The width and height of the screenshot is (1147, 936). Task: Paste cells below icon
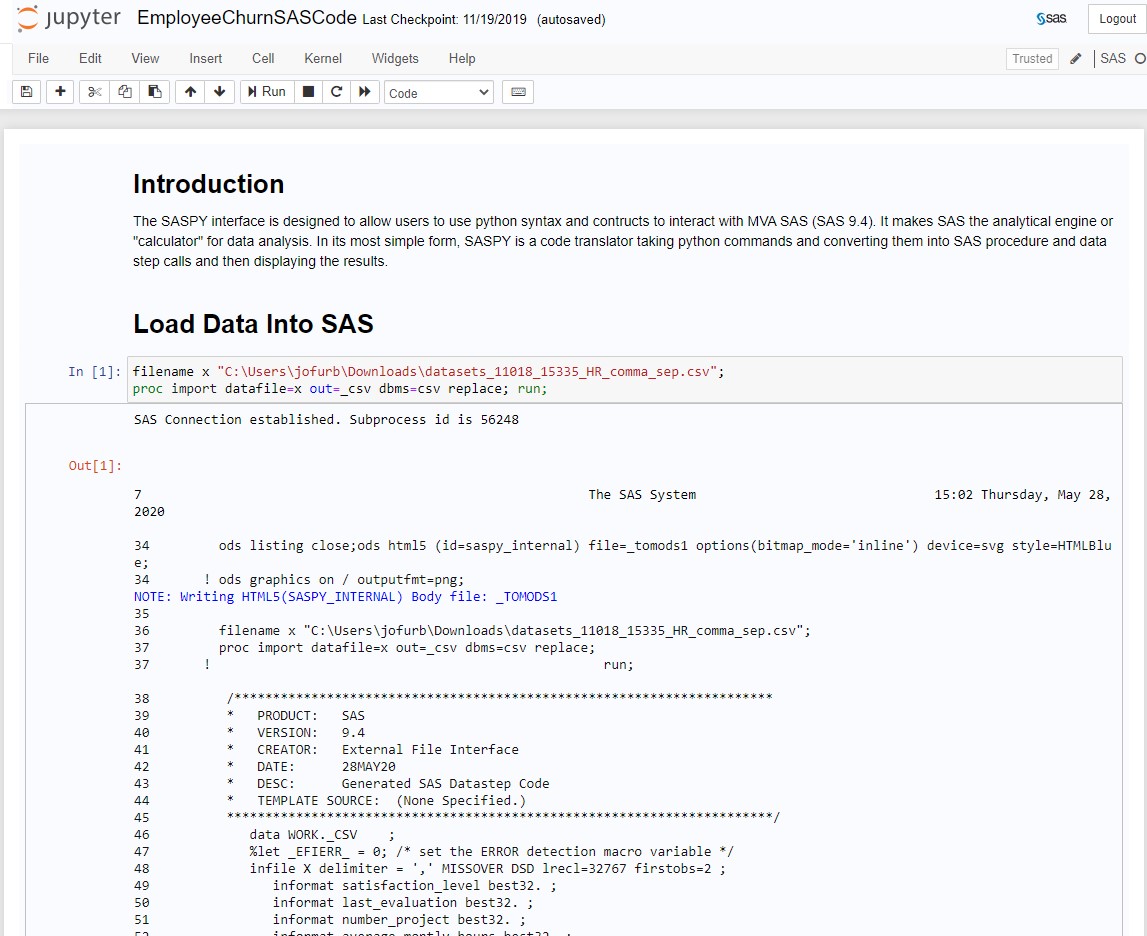point(155,92)
